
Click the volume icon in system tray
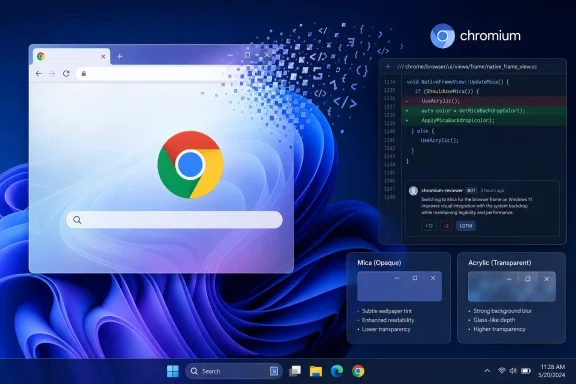point(513,371)
